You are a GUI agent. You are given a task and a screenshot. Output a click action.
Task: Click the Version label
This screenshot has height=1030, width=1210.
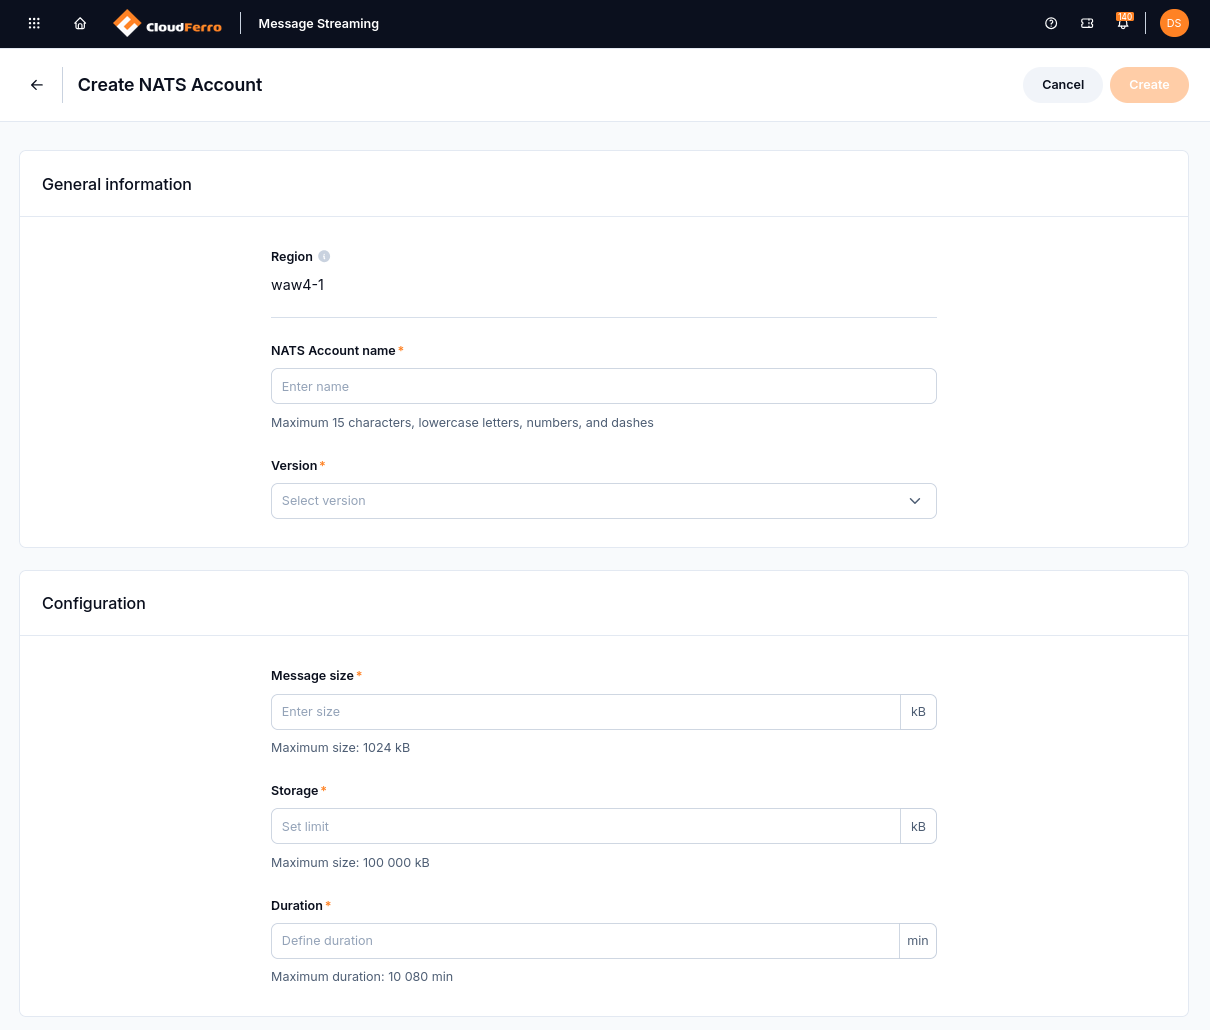click(294, 466)
